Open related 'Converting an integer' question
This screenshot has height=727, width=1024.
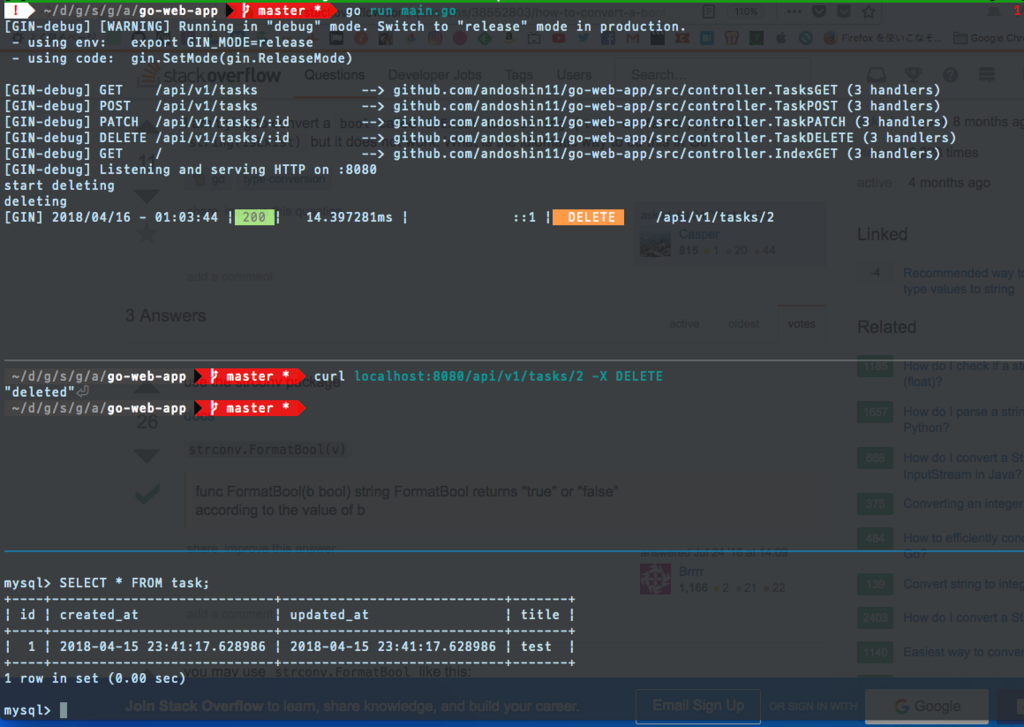[x=963, y=504]
